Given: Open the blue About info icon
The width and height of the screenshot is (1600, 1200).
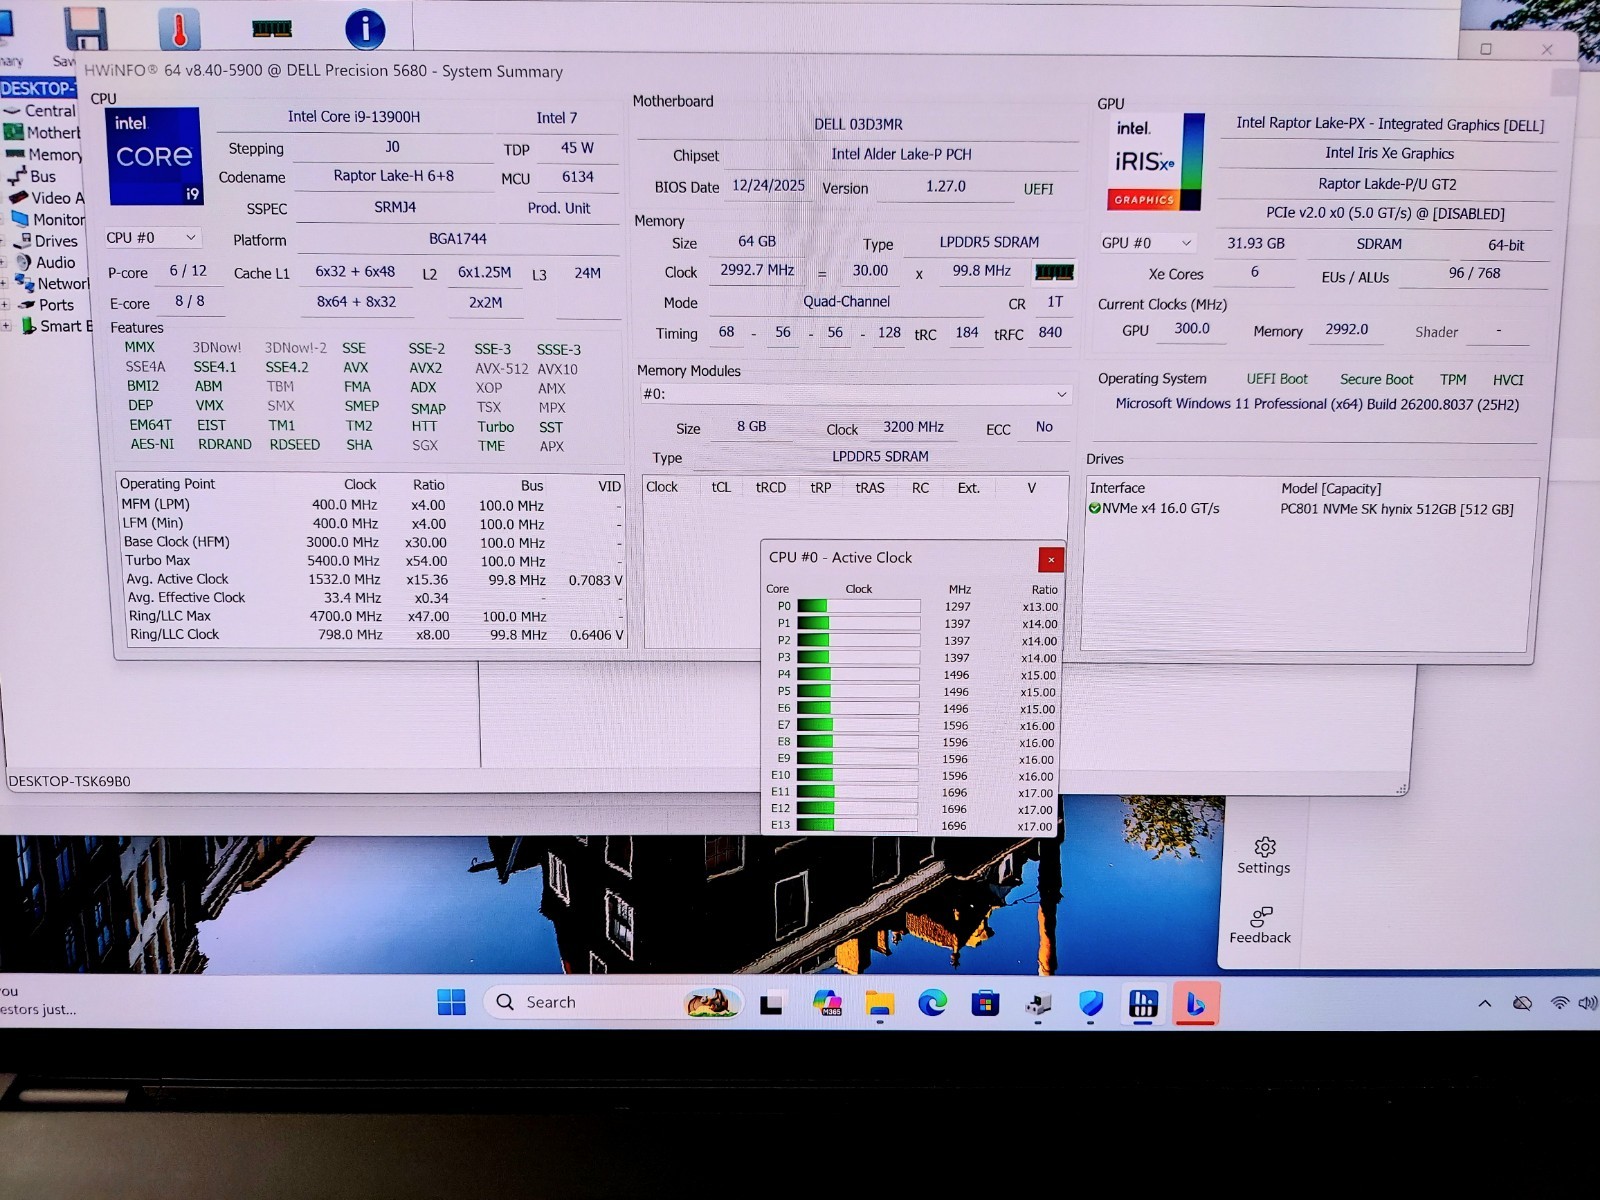Looking at the screenshot, I should click(x=365, y=29).
